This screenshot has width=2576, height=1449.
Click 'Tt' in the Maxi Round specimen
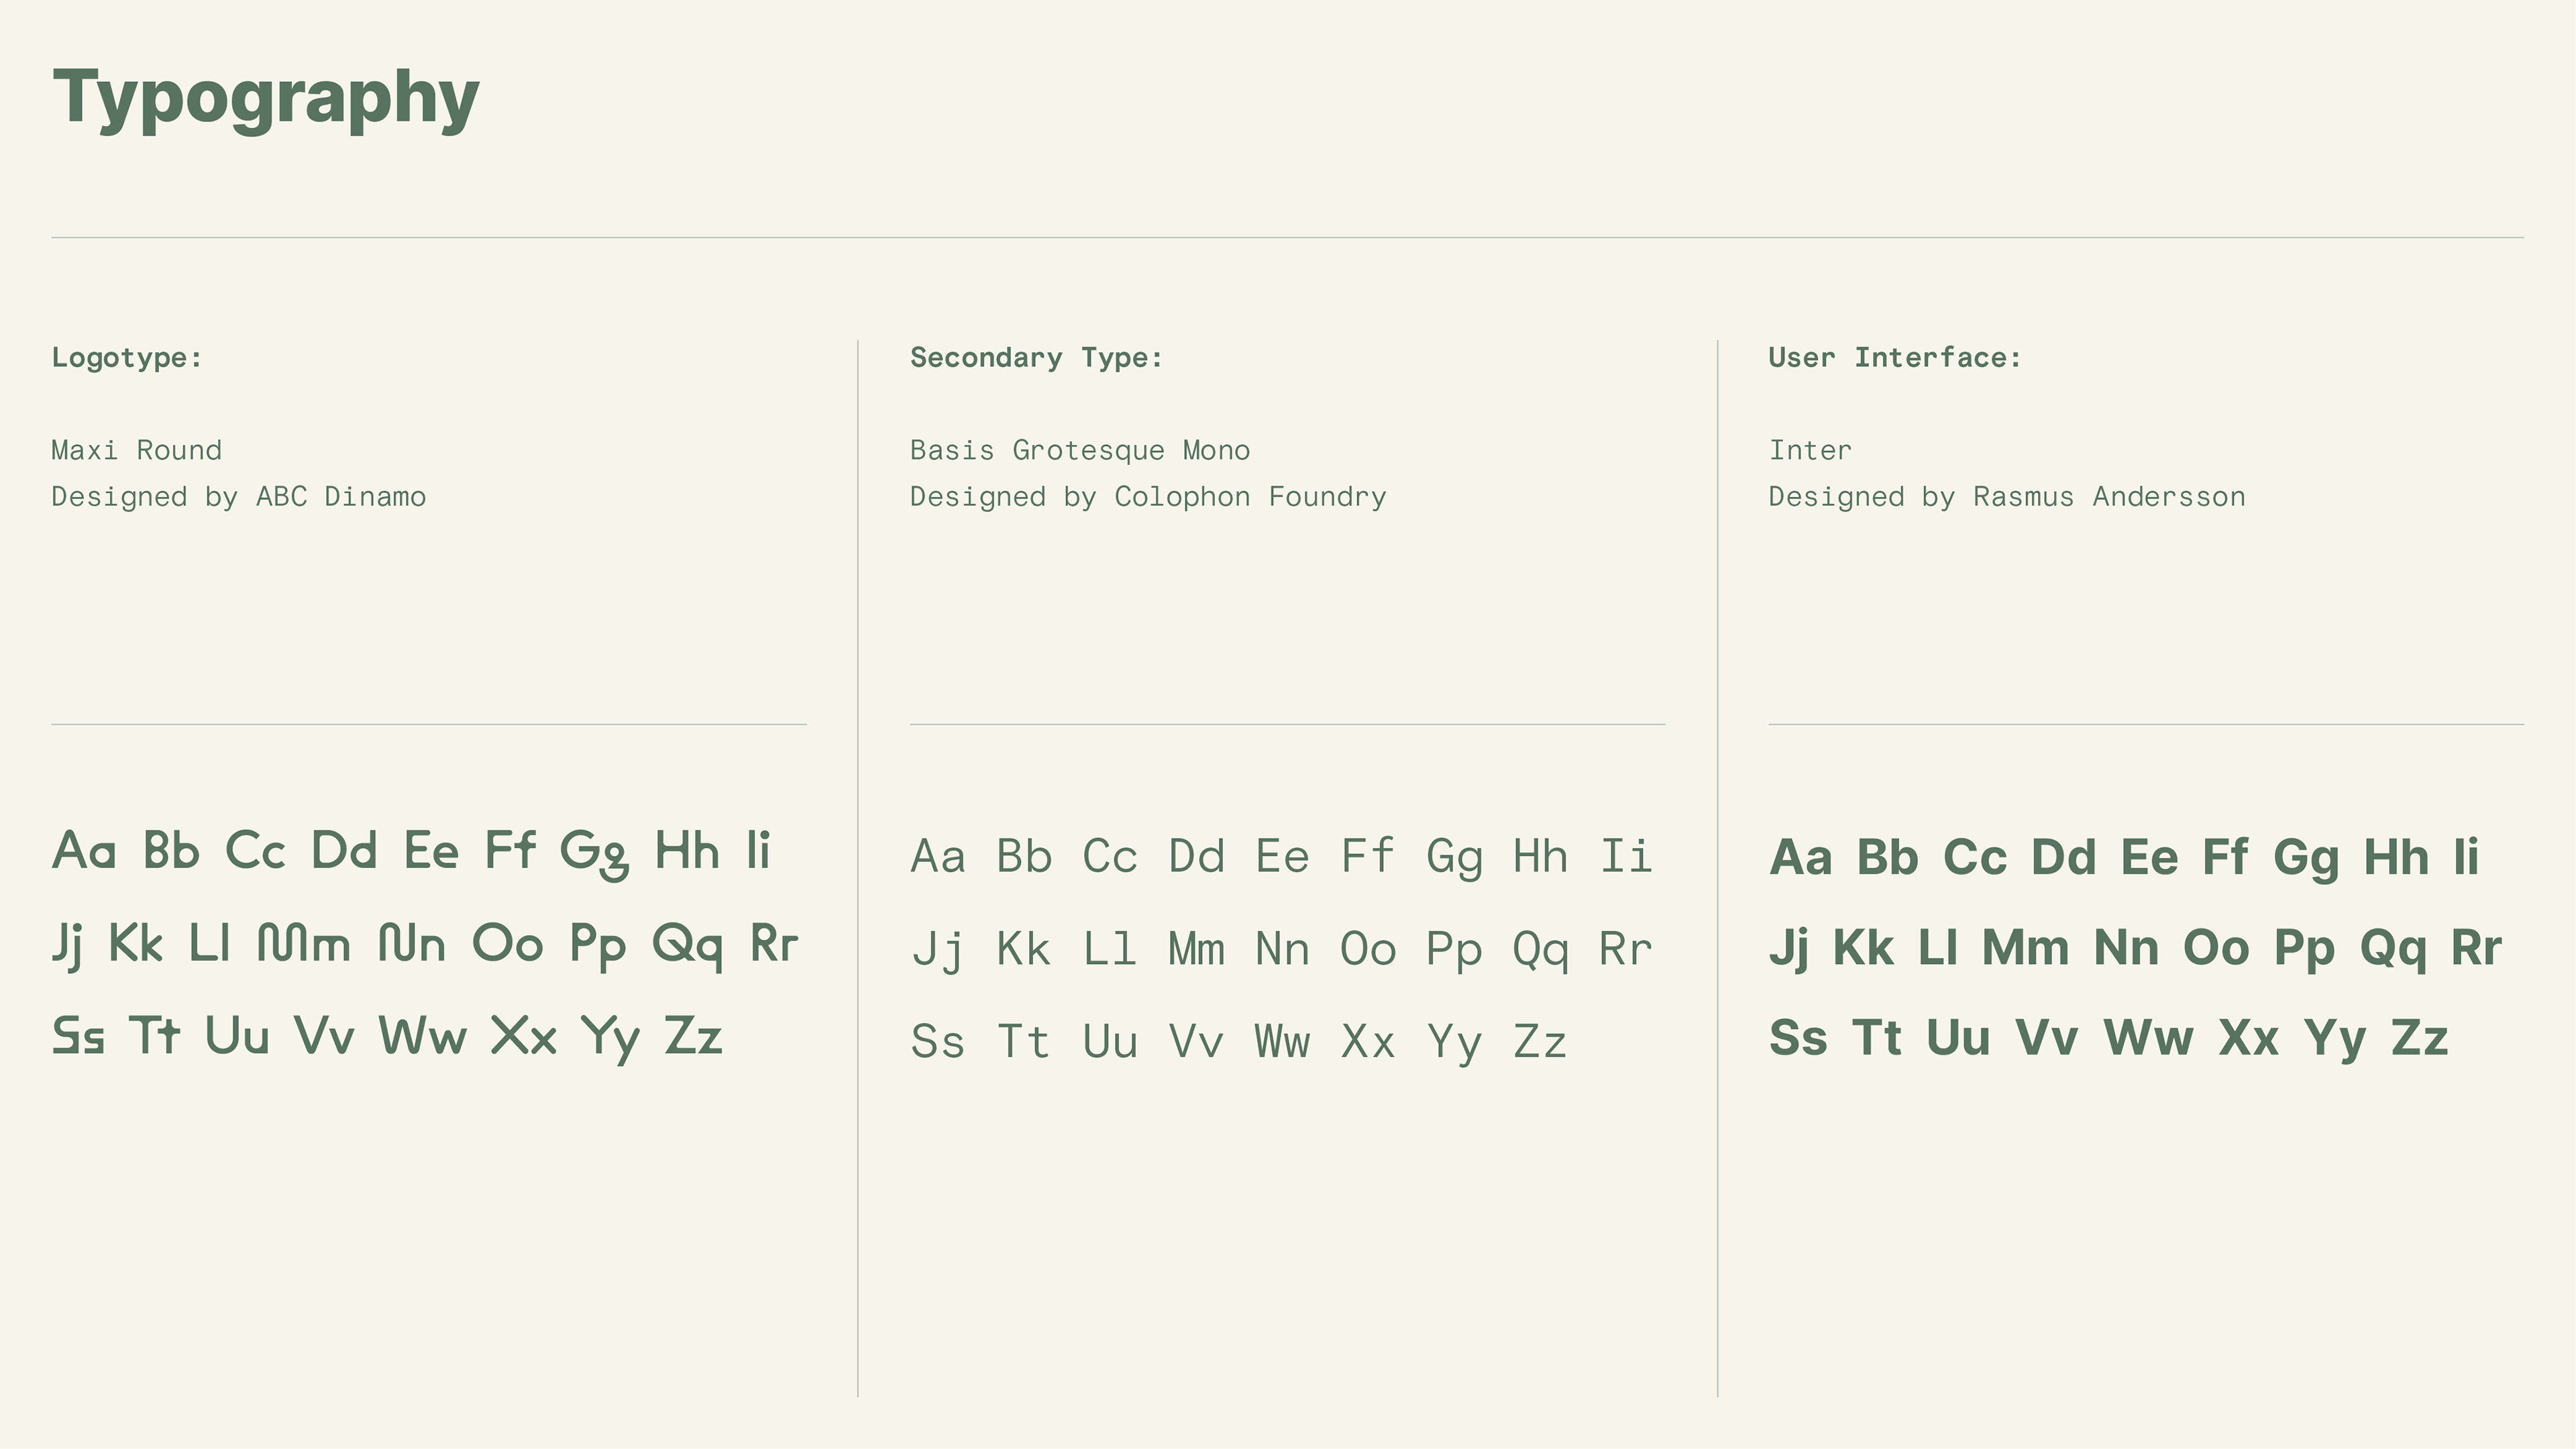coord(155,1036)
